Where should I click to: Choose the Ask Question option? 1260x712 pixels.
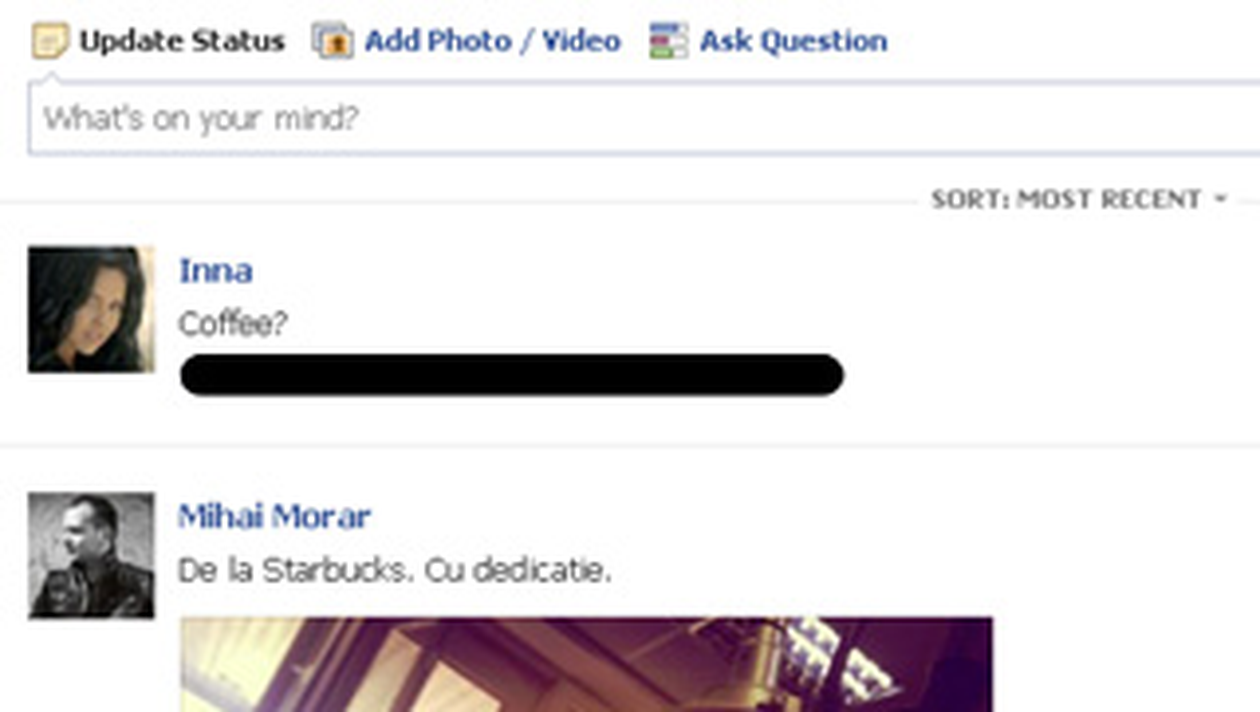pos(793,41)
